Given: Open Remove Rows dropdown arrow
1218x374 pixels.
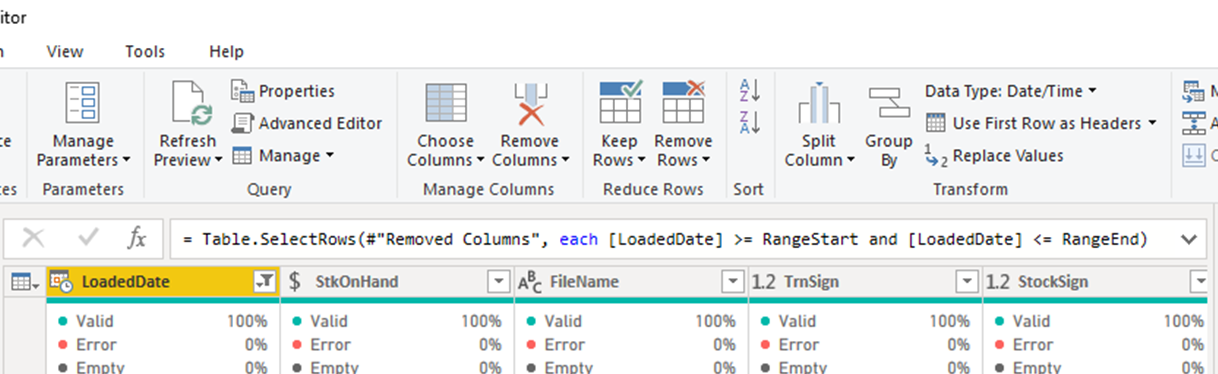Looking at the screenshot, I should 707,160.
